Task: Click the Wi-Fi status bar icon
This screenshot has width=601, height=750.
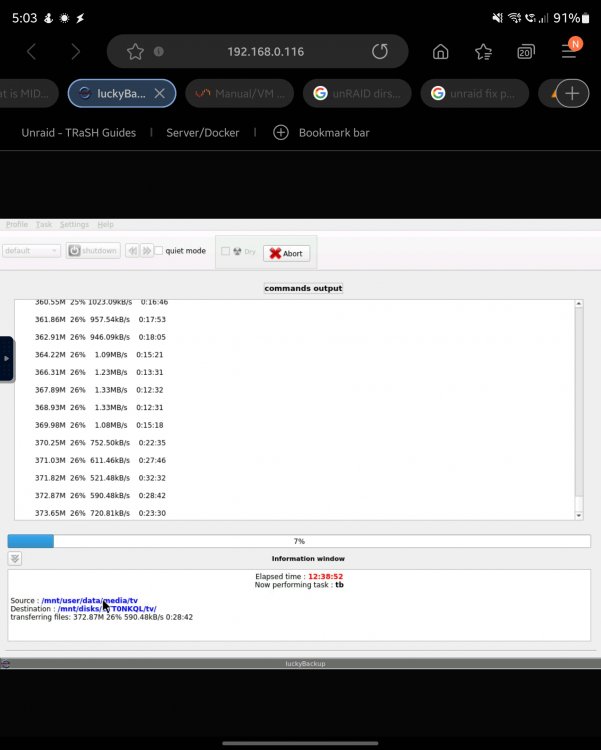Action: 514,18
